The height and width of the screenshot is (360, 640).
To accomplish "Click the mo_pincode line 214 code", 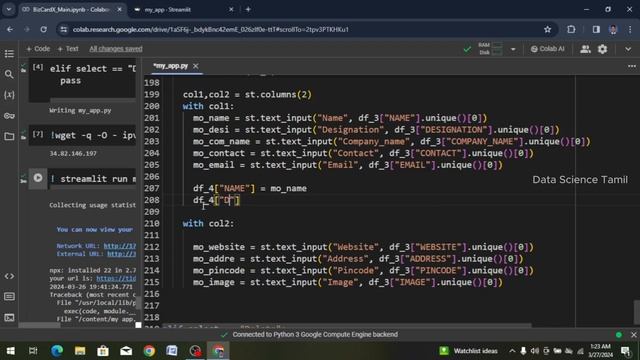I will [363, 270].
